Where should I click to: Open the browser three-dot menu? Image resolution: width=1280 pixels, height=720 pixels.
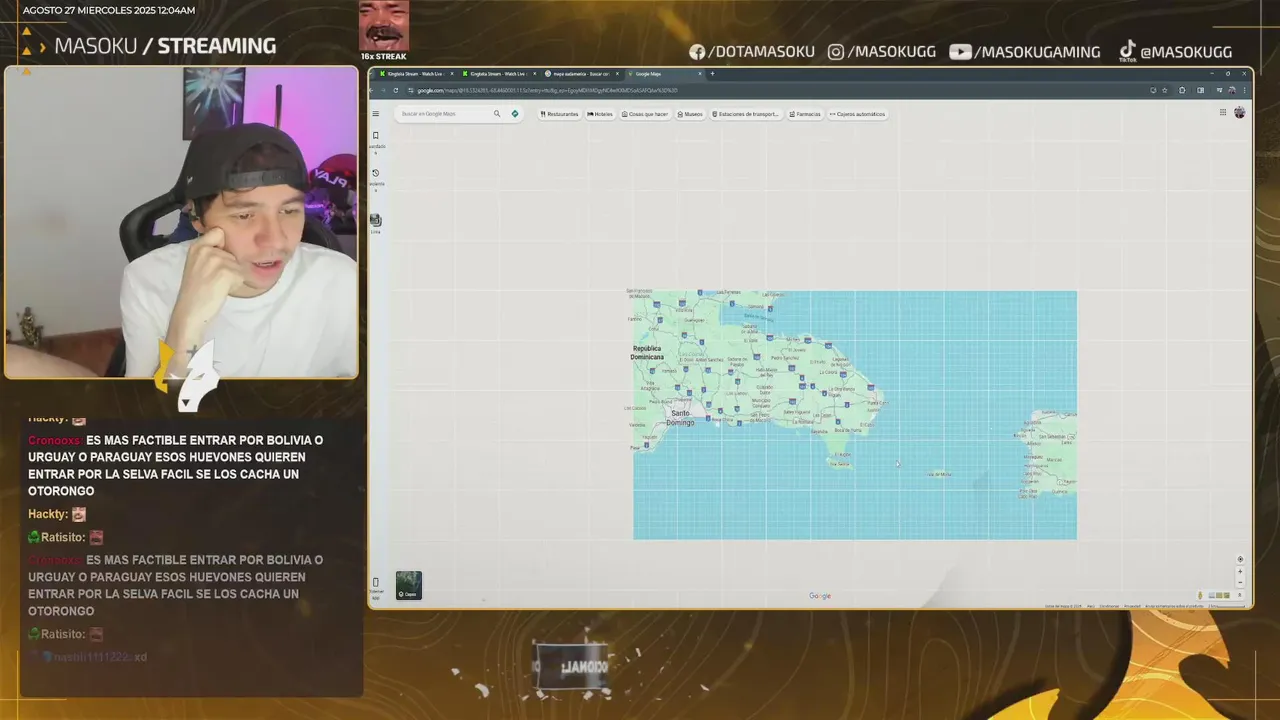[x=1244, y=90]
